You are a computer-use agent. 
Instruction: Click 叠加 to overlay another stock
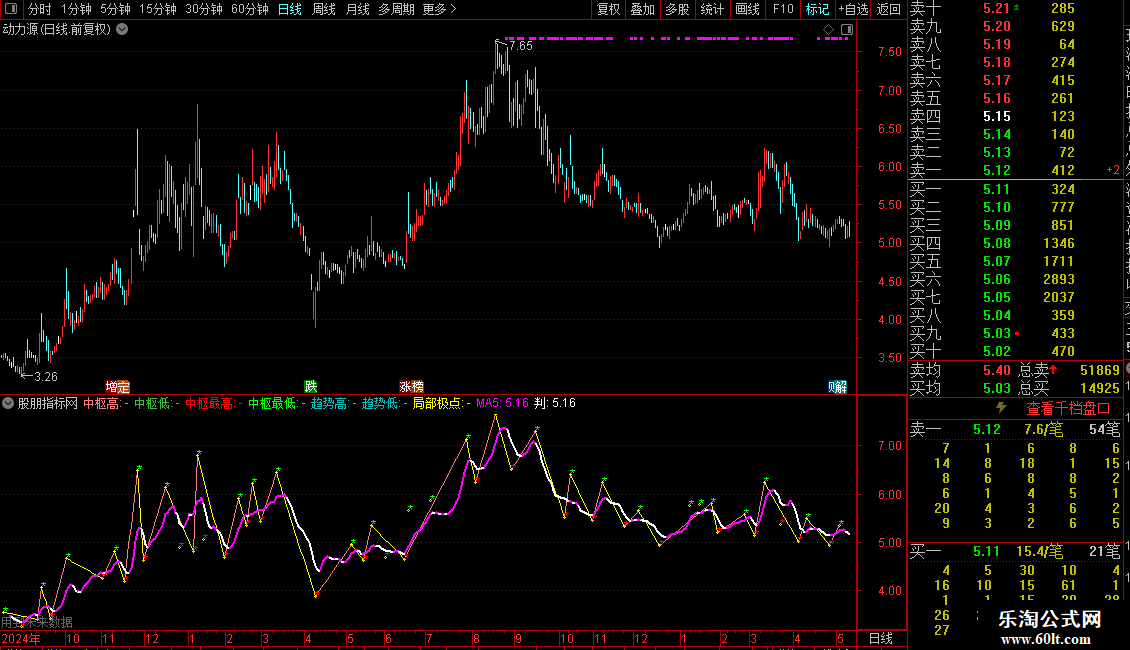[642, 9]
